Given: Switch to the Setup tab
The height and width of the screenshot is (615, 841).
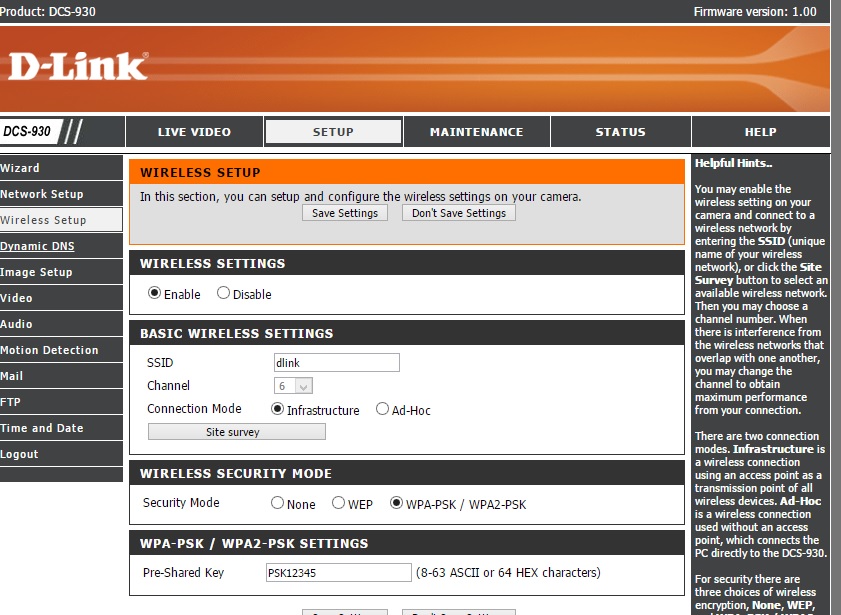Looking at the screenshot, I should (333, 132).
